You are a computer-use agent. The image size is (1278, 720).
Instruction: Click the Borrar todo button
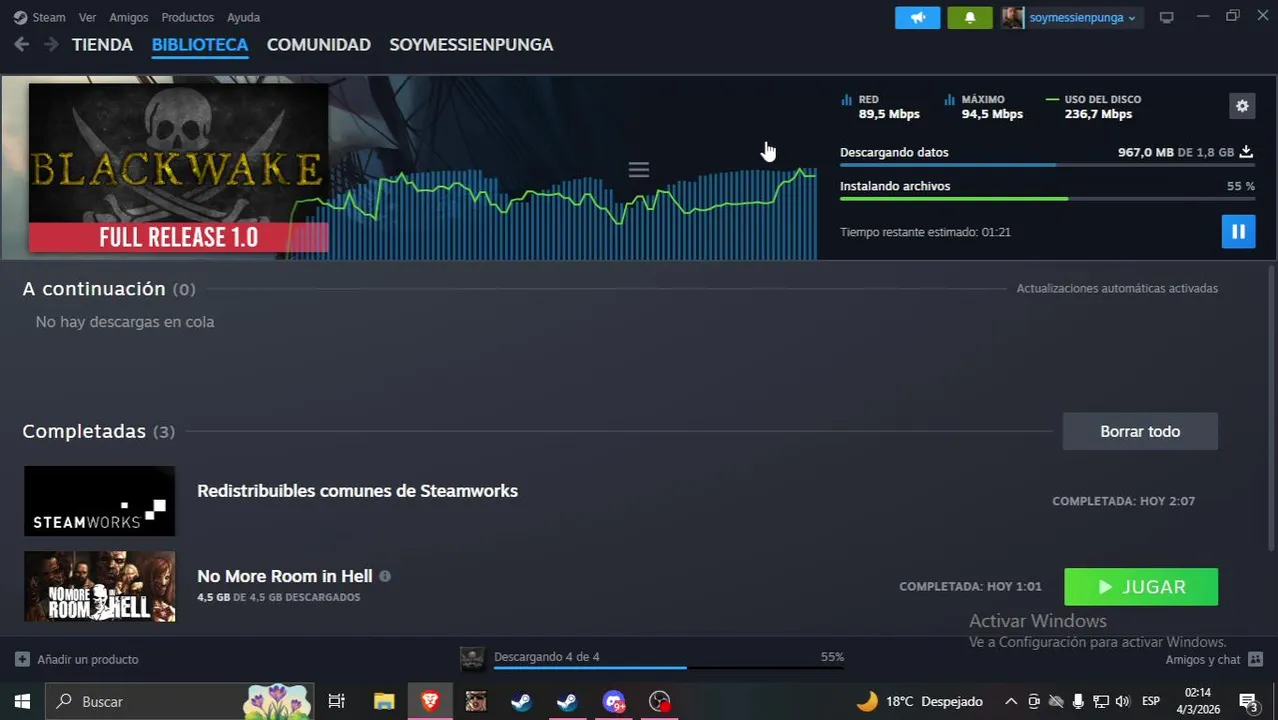(1140, 431)
